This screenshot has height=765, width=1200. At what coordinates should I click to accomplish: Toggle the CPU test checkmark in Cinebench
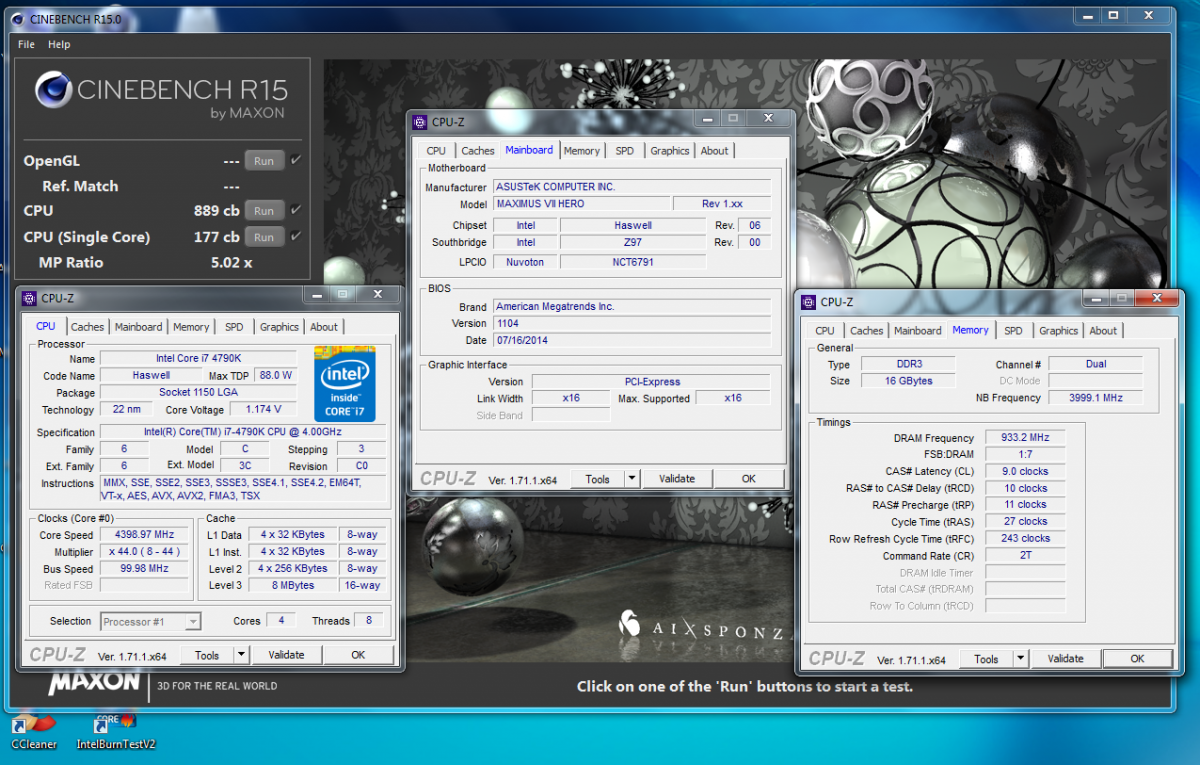pyautogui.click(x=296, y=210)
